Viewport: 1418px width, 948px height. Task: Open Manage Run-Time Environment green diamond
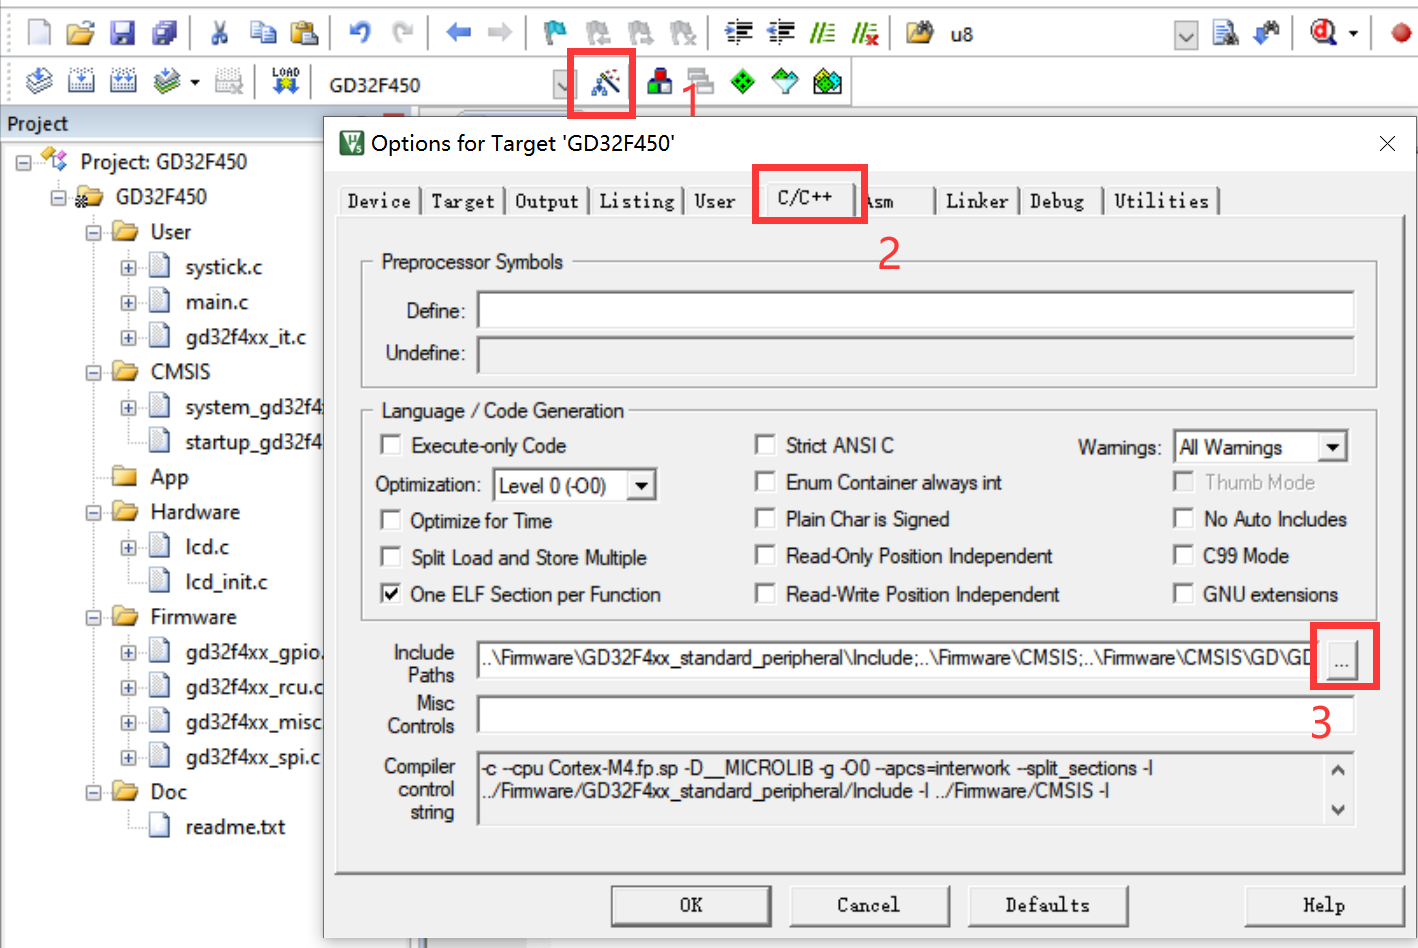pos(743,81)
